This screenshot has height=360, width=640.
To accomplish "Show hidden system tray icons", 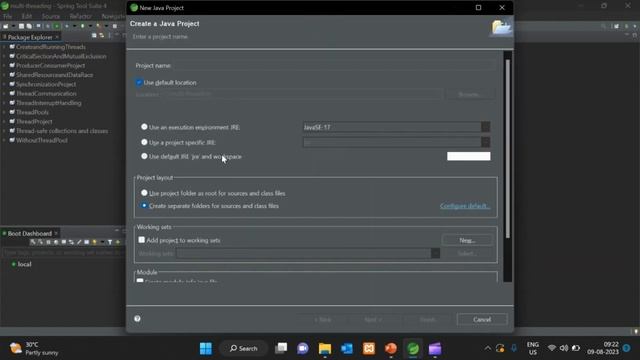I will pos(487,348).
